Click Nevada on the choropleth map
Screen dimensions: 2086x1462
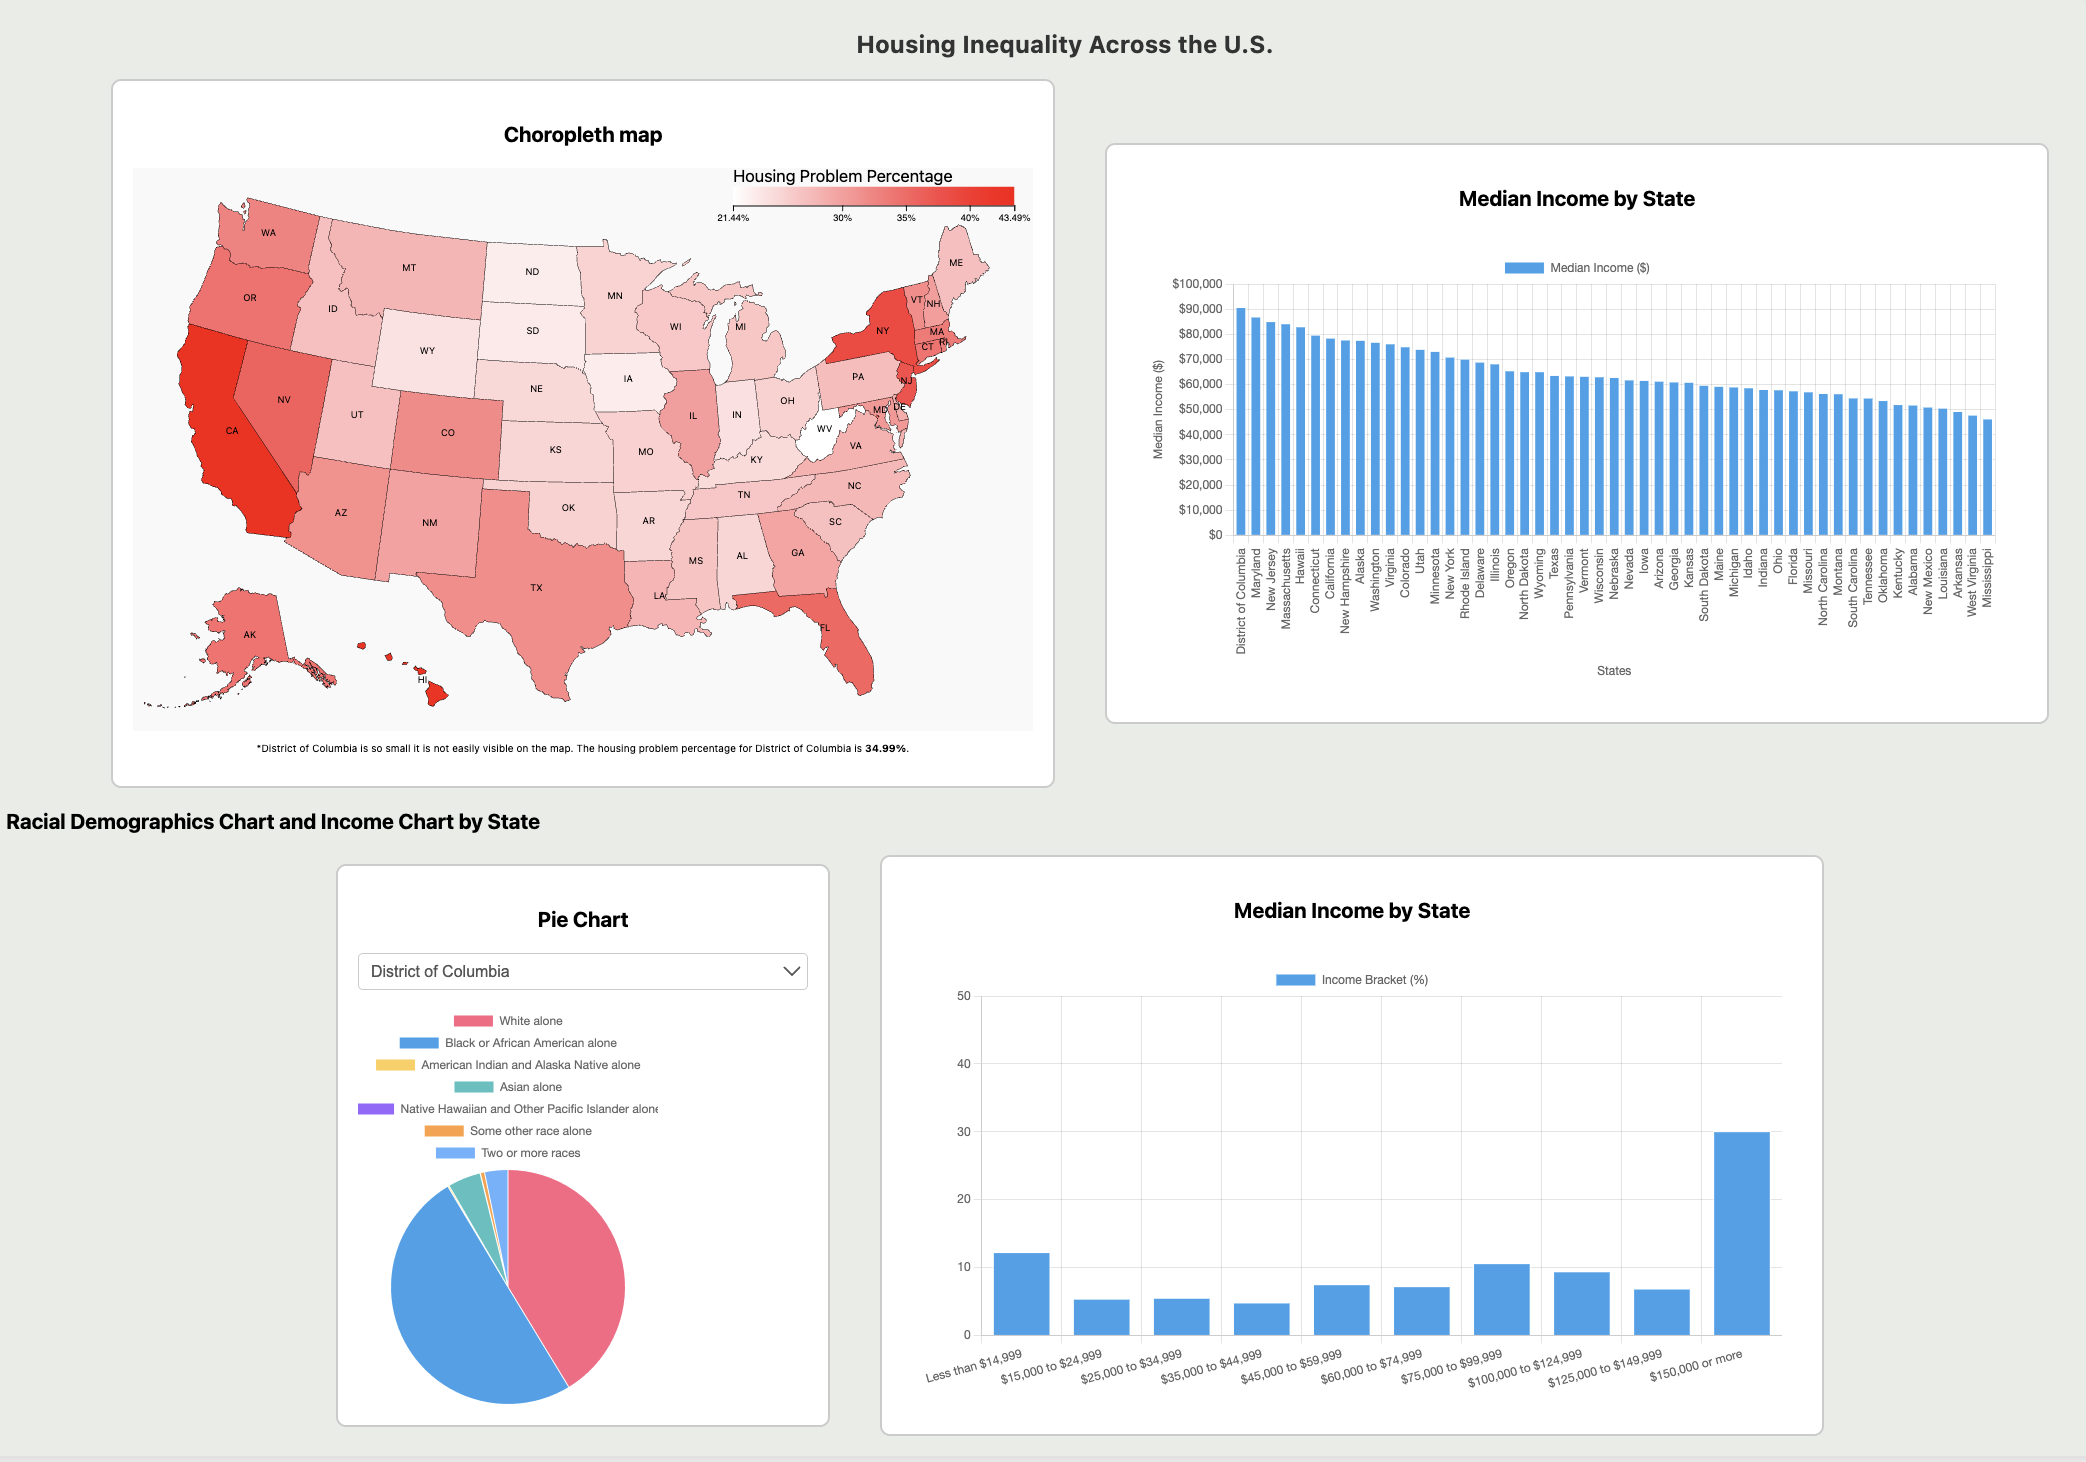pyautogui.click(x=283, y=400)
